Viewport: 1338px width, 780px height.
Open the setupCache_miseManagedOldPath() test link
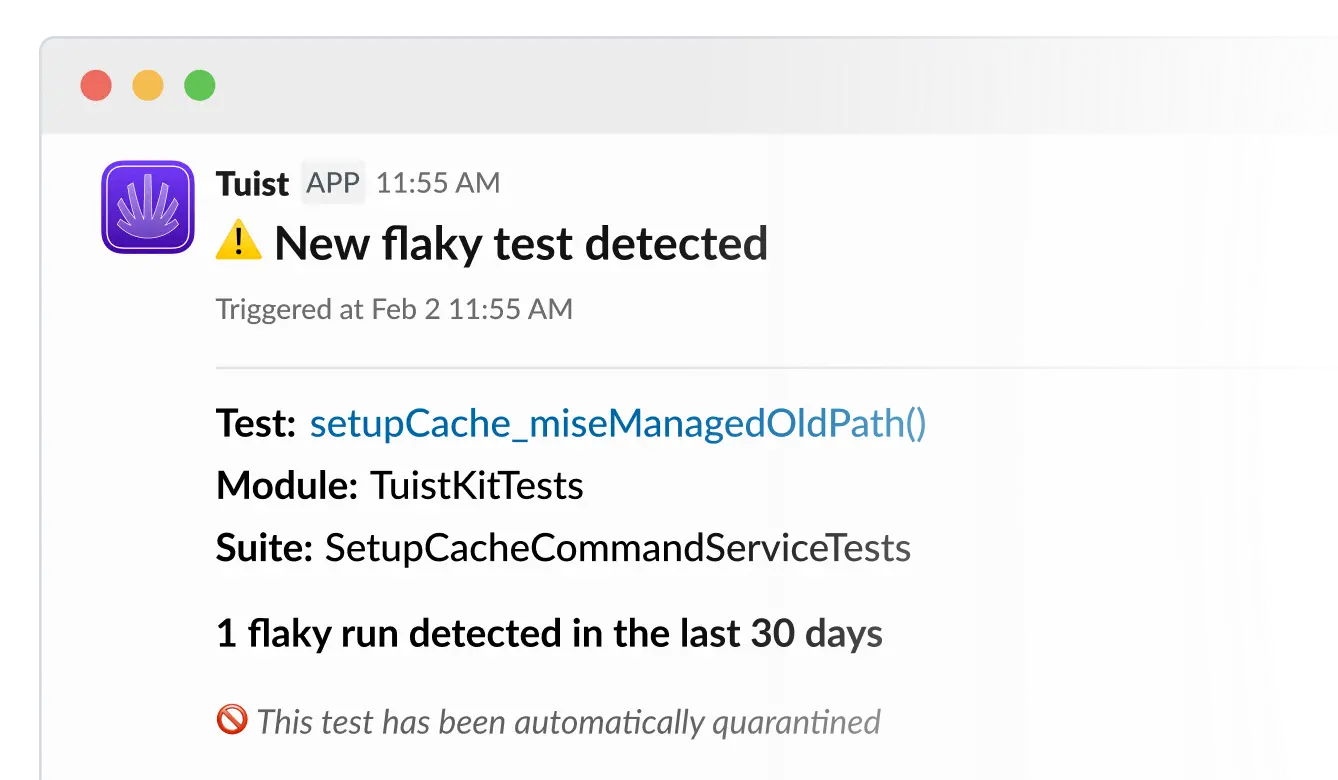(x=617, y=423)
